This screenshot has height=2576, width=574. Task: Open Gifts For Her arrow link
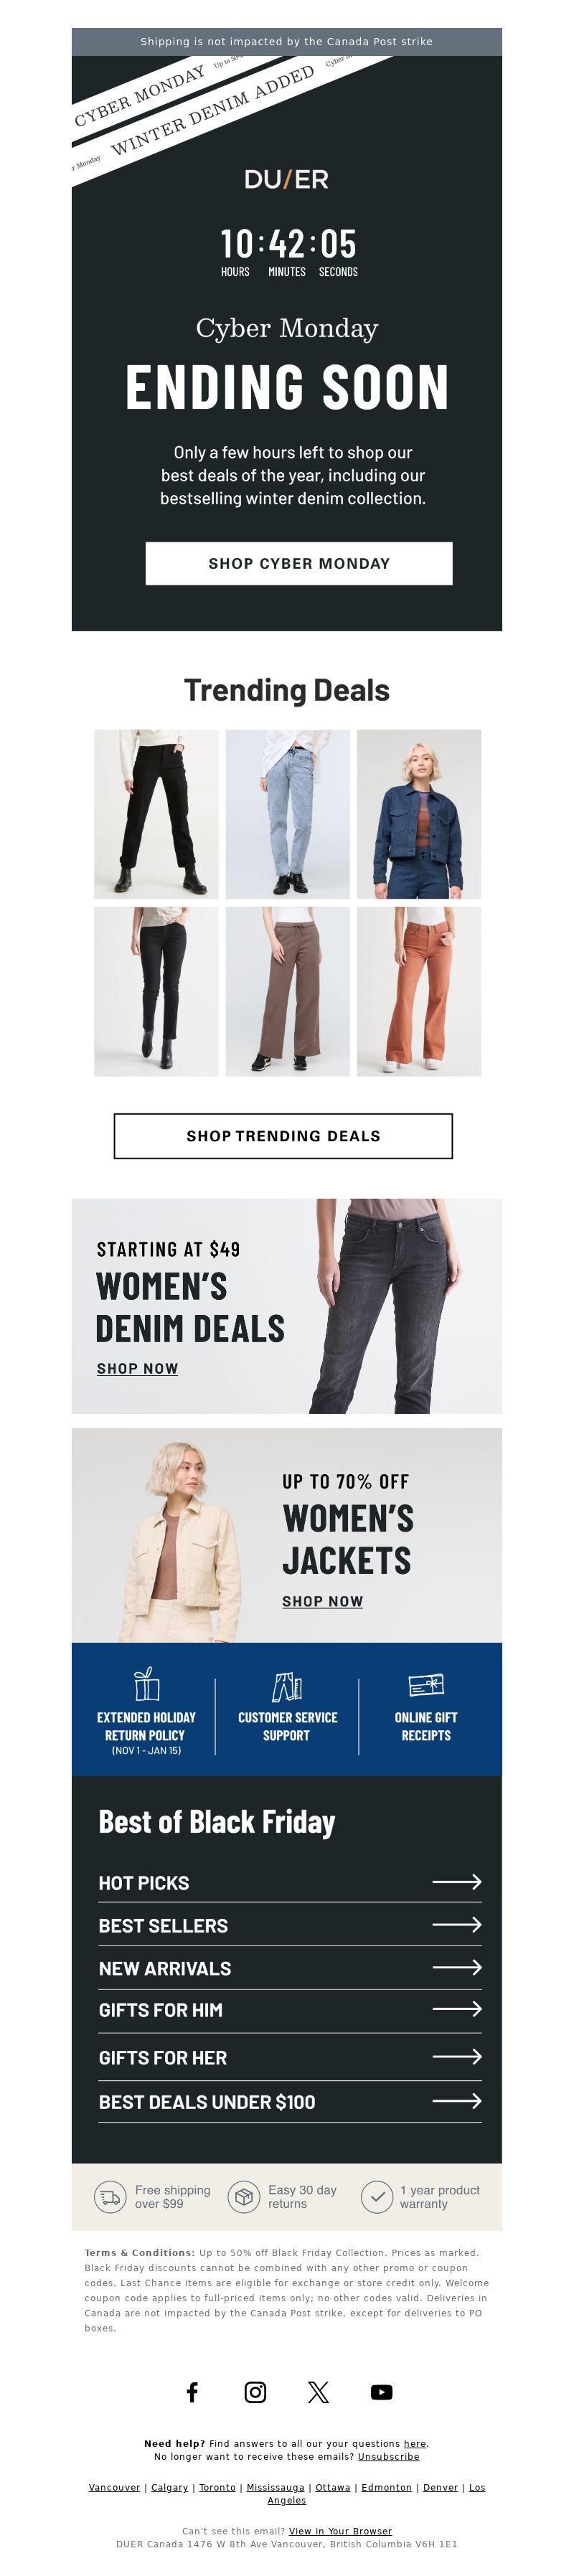(x=456, y=2056)
